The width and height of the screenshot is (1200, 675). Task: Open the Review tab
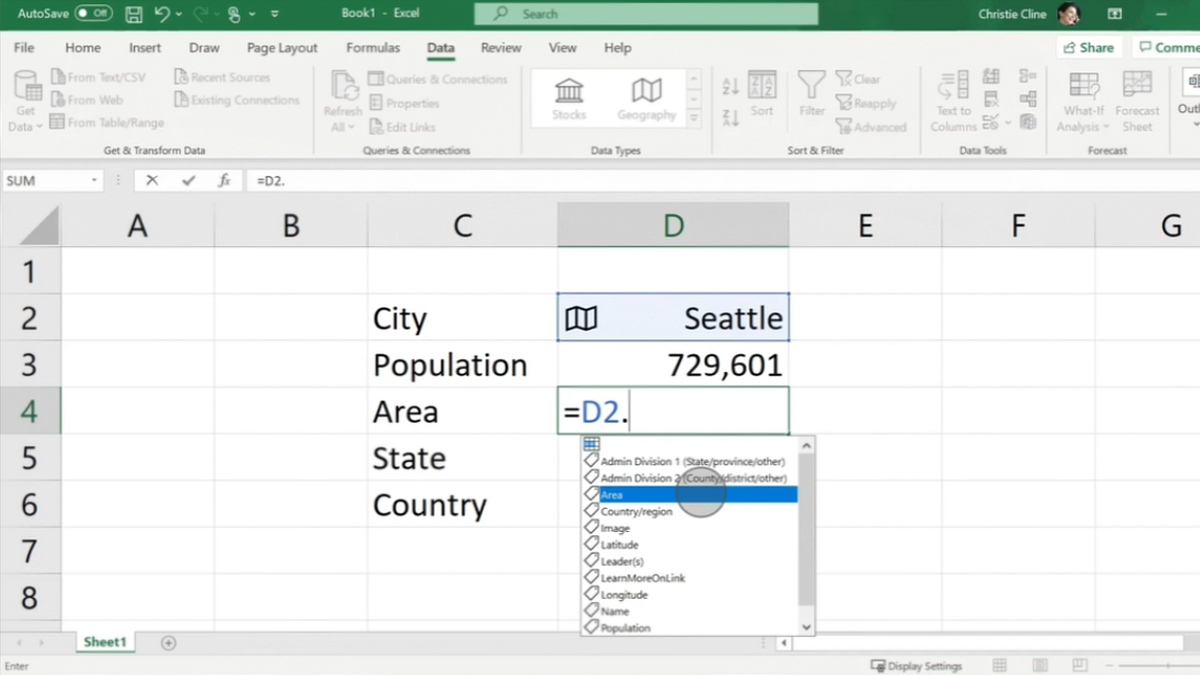(x=501, y=47)
